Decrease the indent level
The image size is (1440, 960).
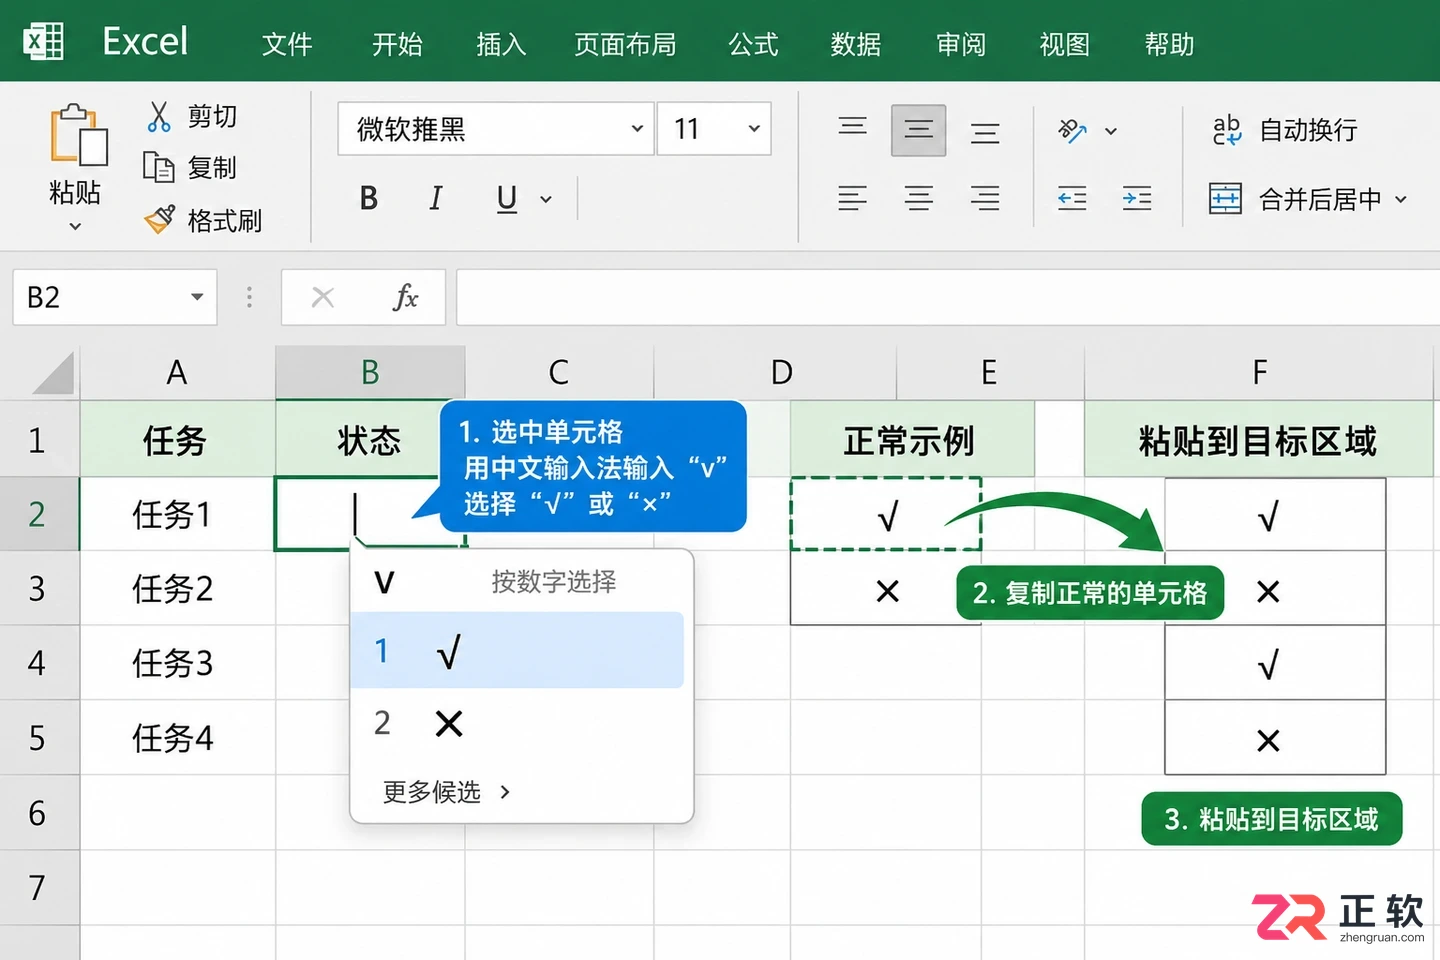(1072, 198)
